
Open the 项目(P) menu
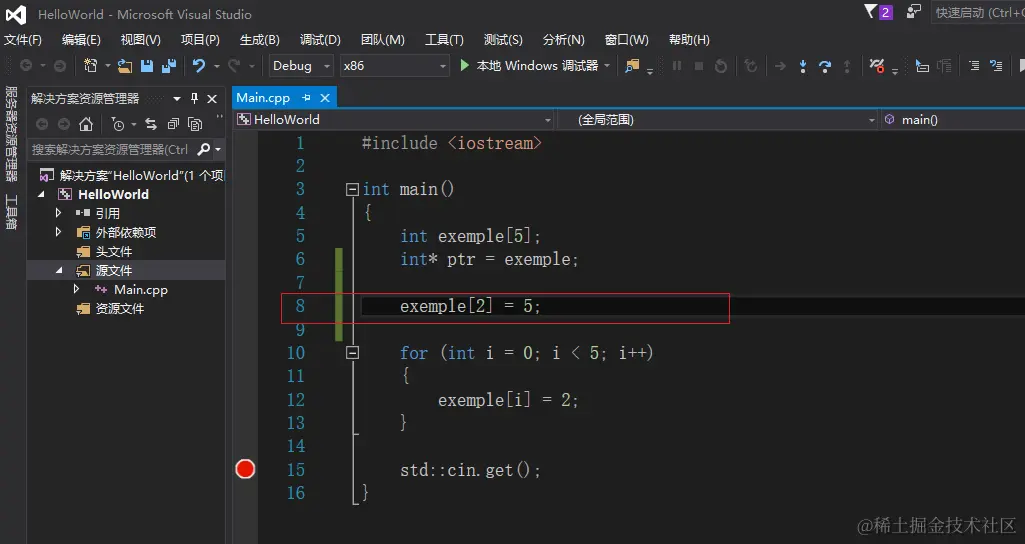tap(200, 40)
